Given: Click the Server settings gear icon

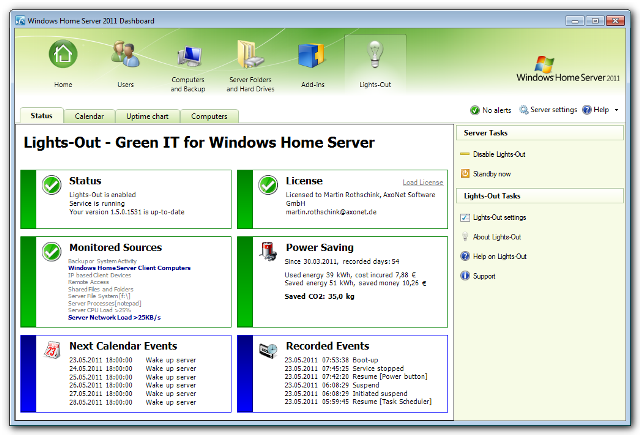Looking at the screenshot, I should pyautogui.click(x=523, y=110).
